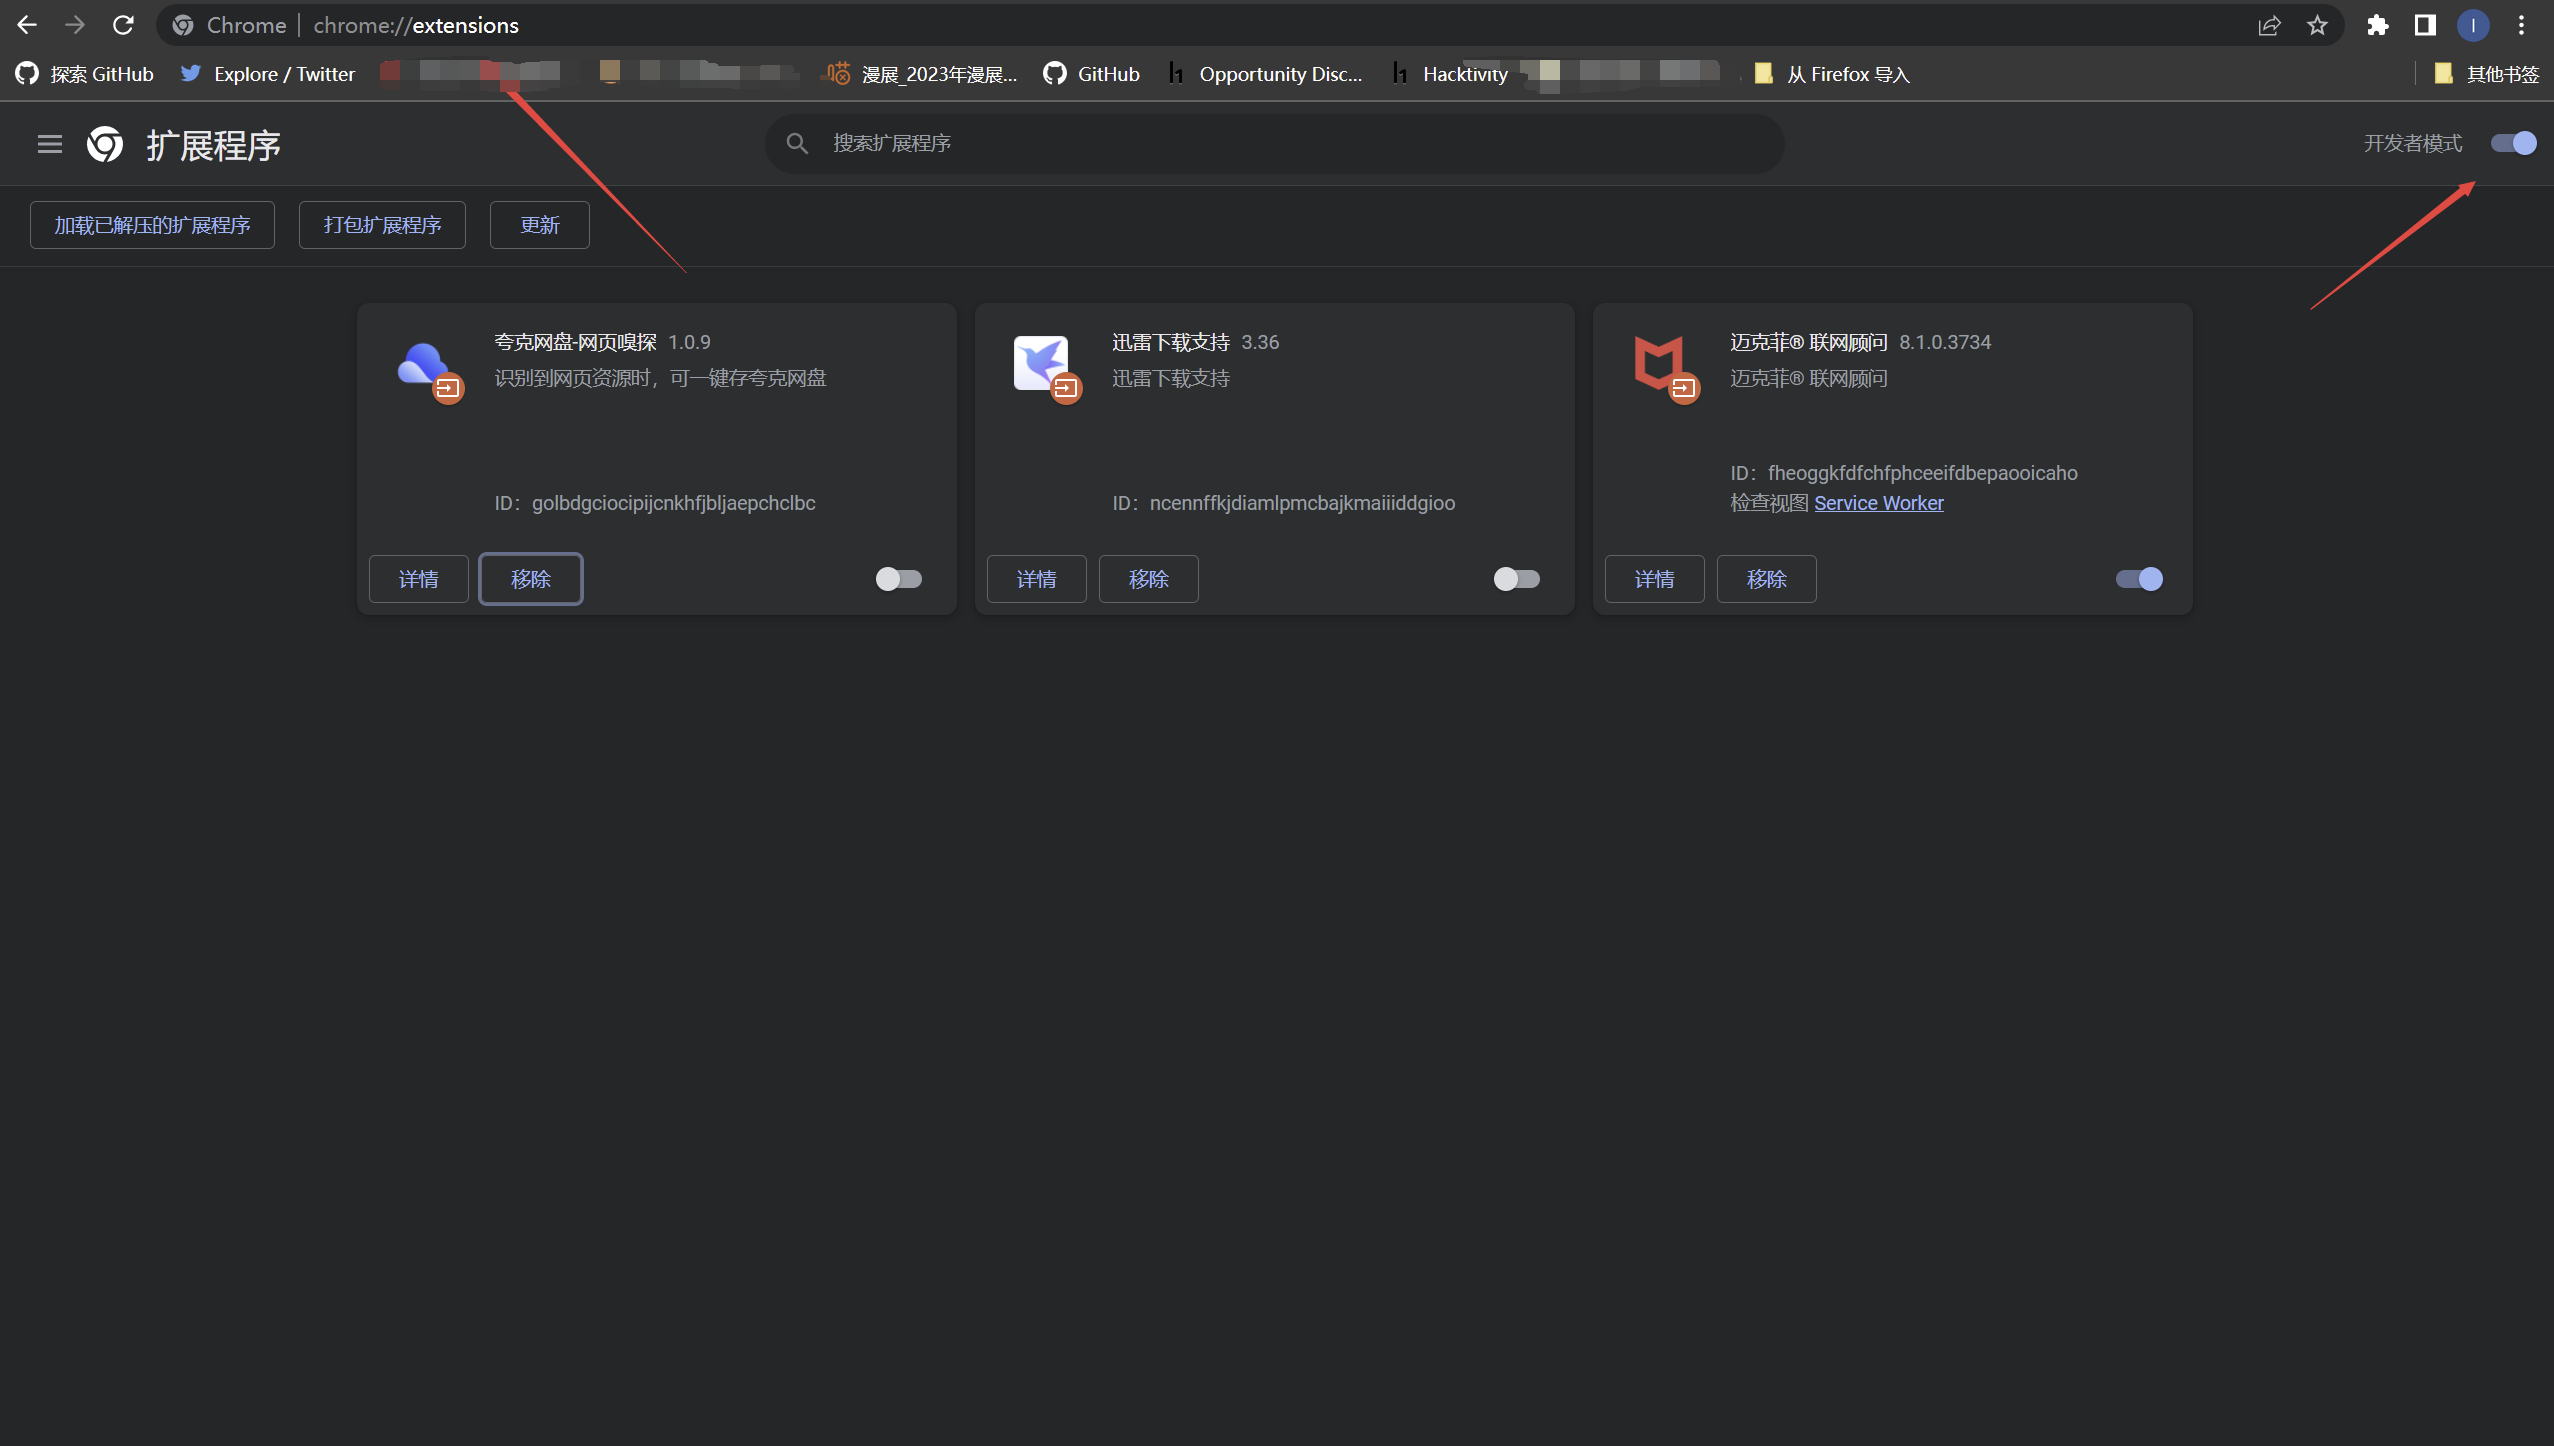Open the Extensions puzzle piece icon
Image resolution: width=2554 pixels, height=1446 pixels.
tap(2377, 25)
